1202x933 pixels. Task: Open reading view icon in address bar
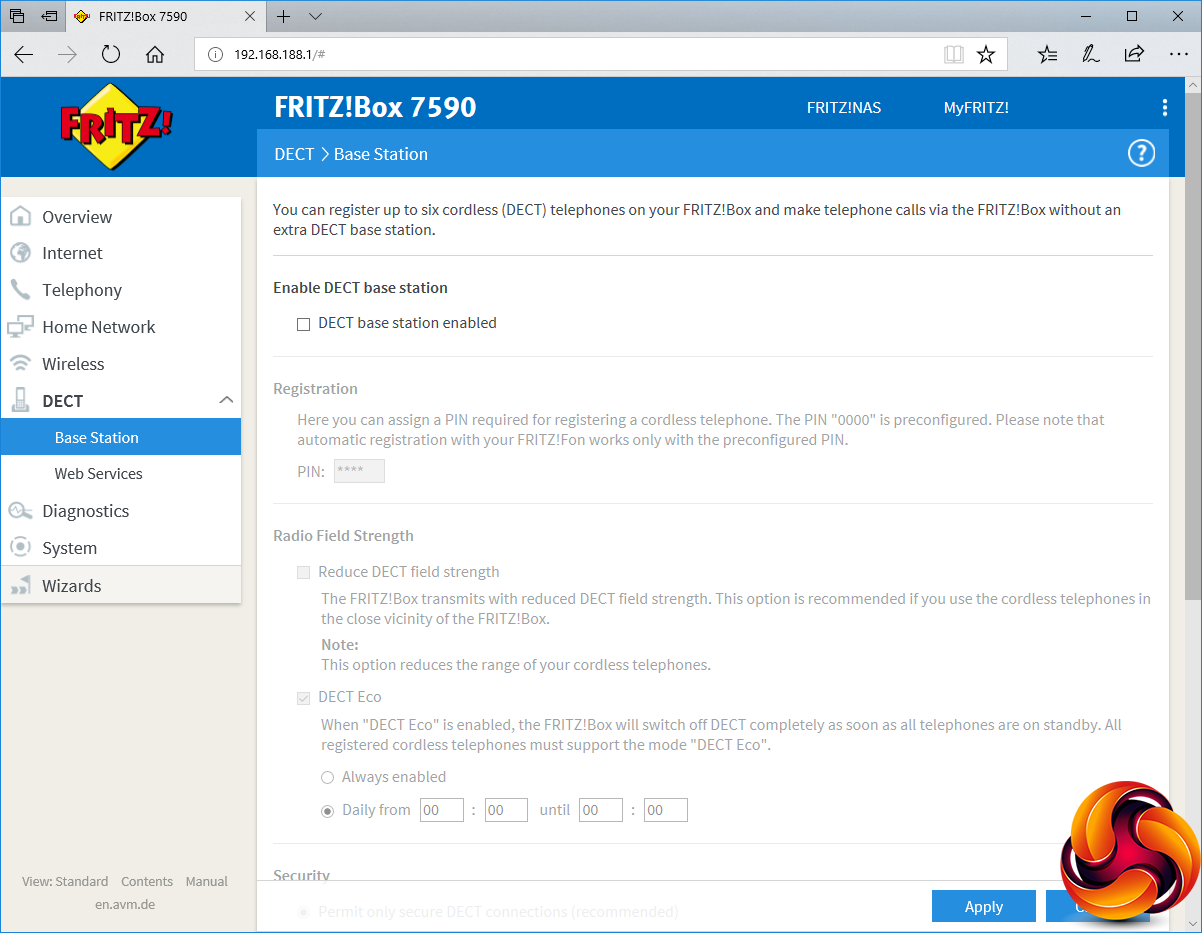pos(954,54)
